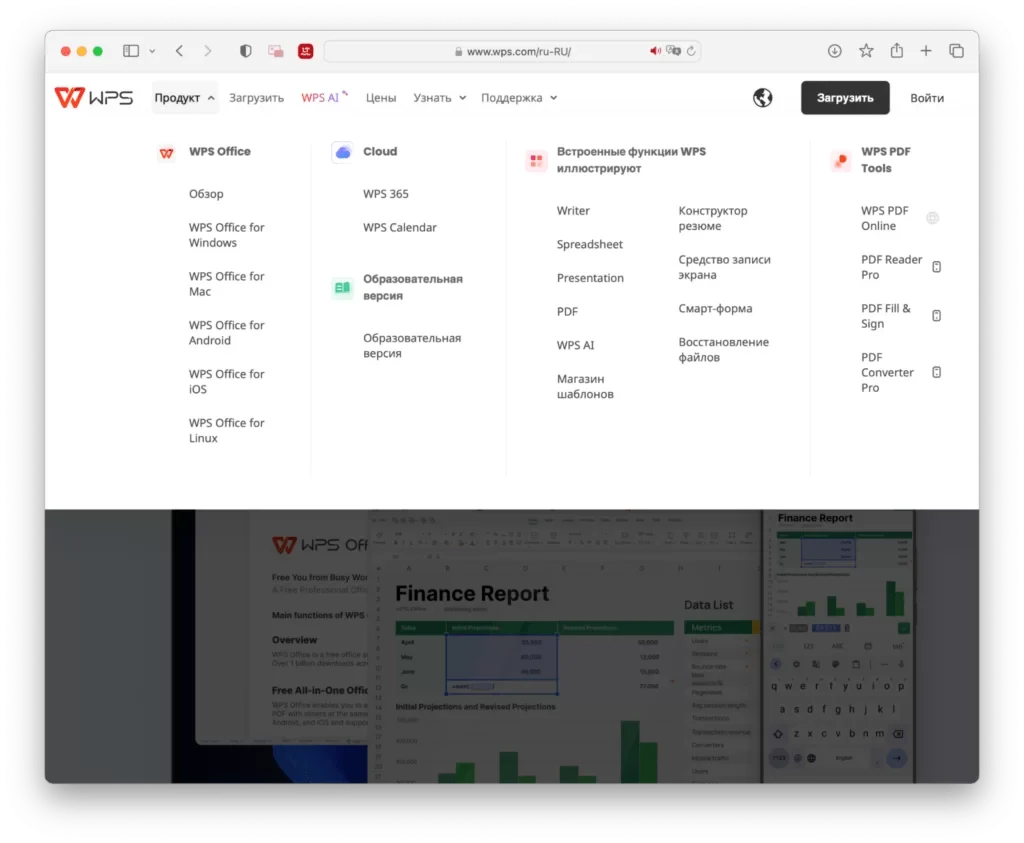Open WPS PDF Online link
This screenshot has width=1024, height=843.
point(884,218)
